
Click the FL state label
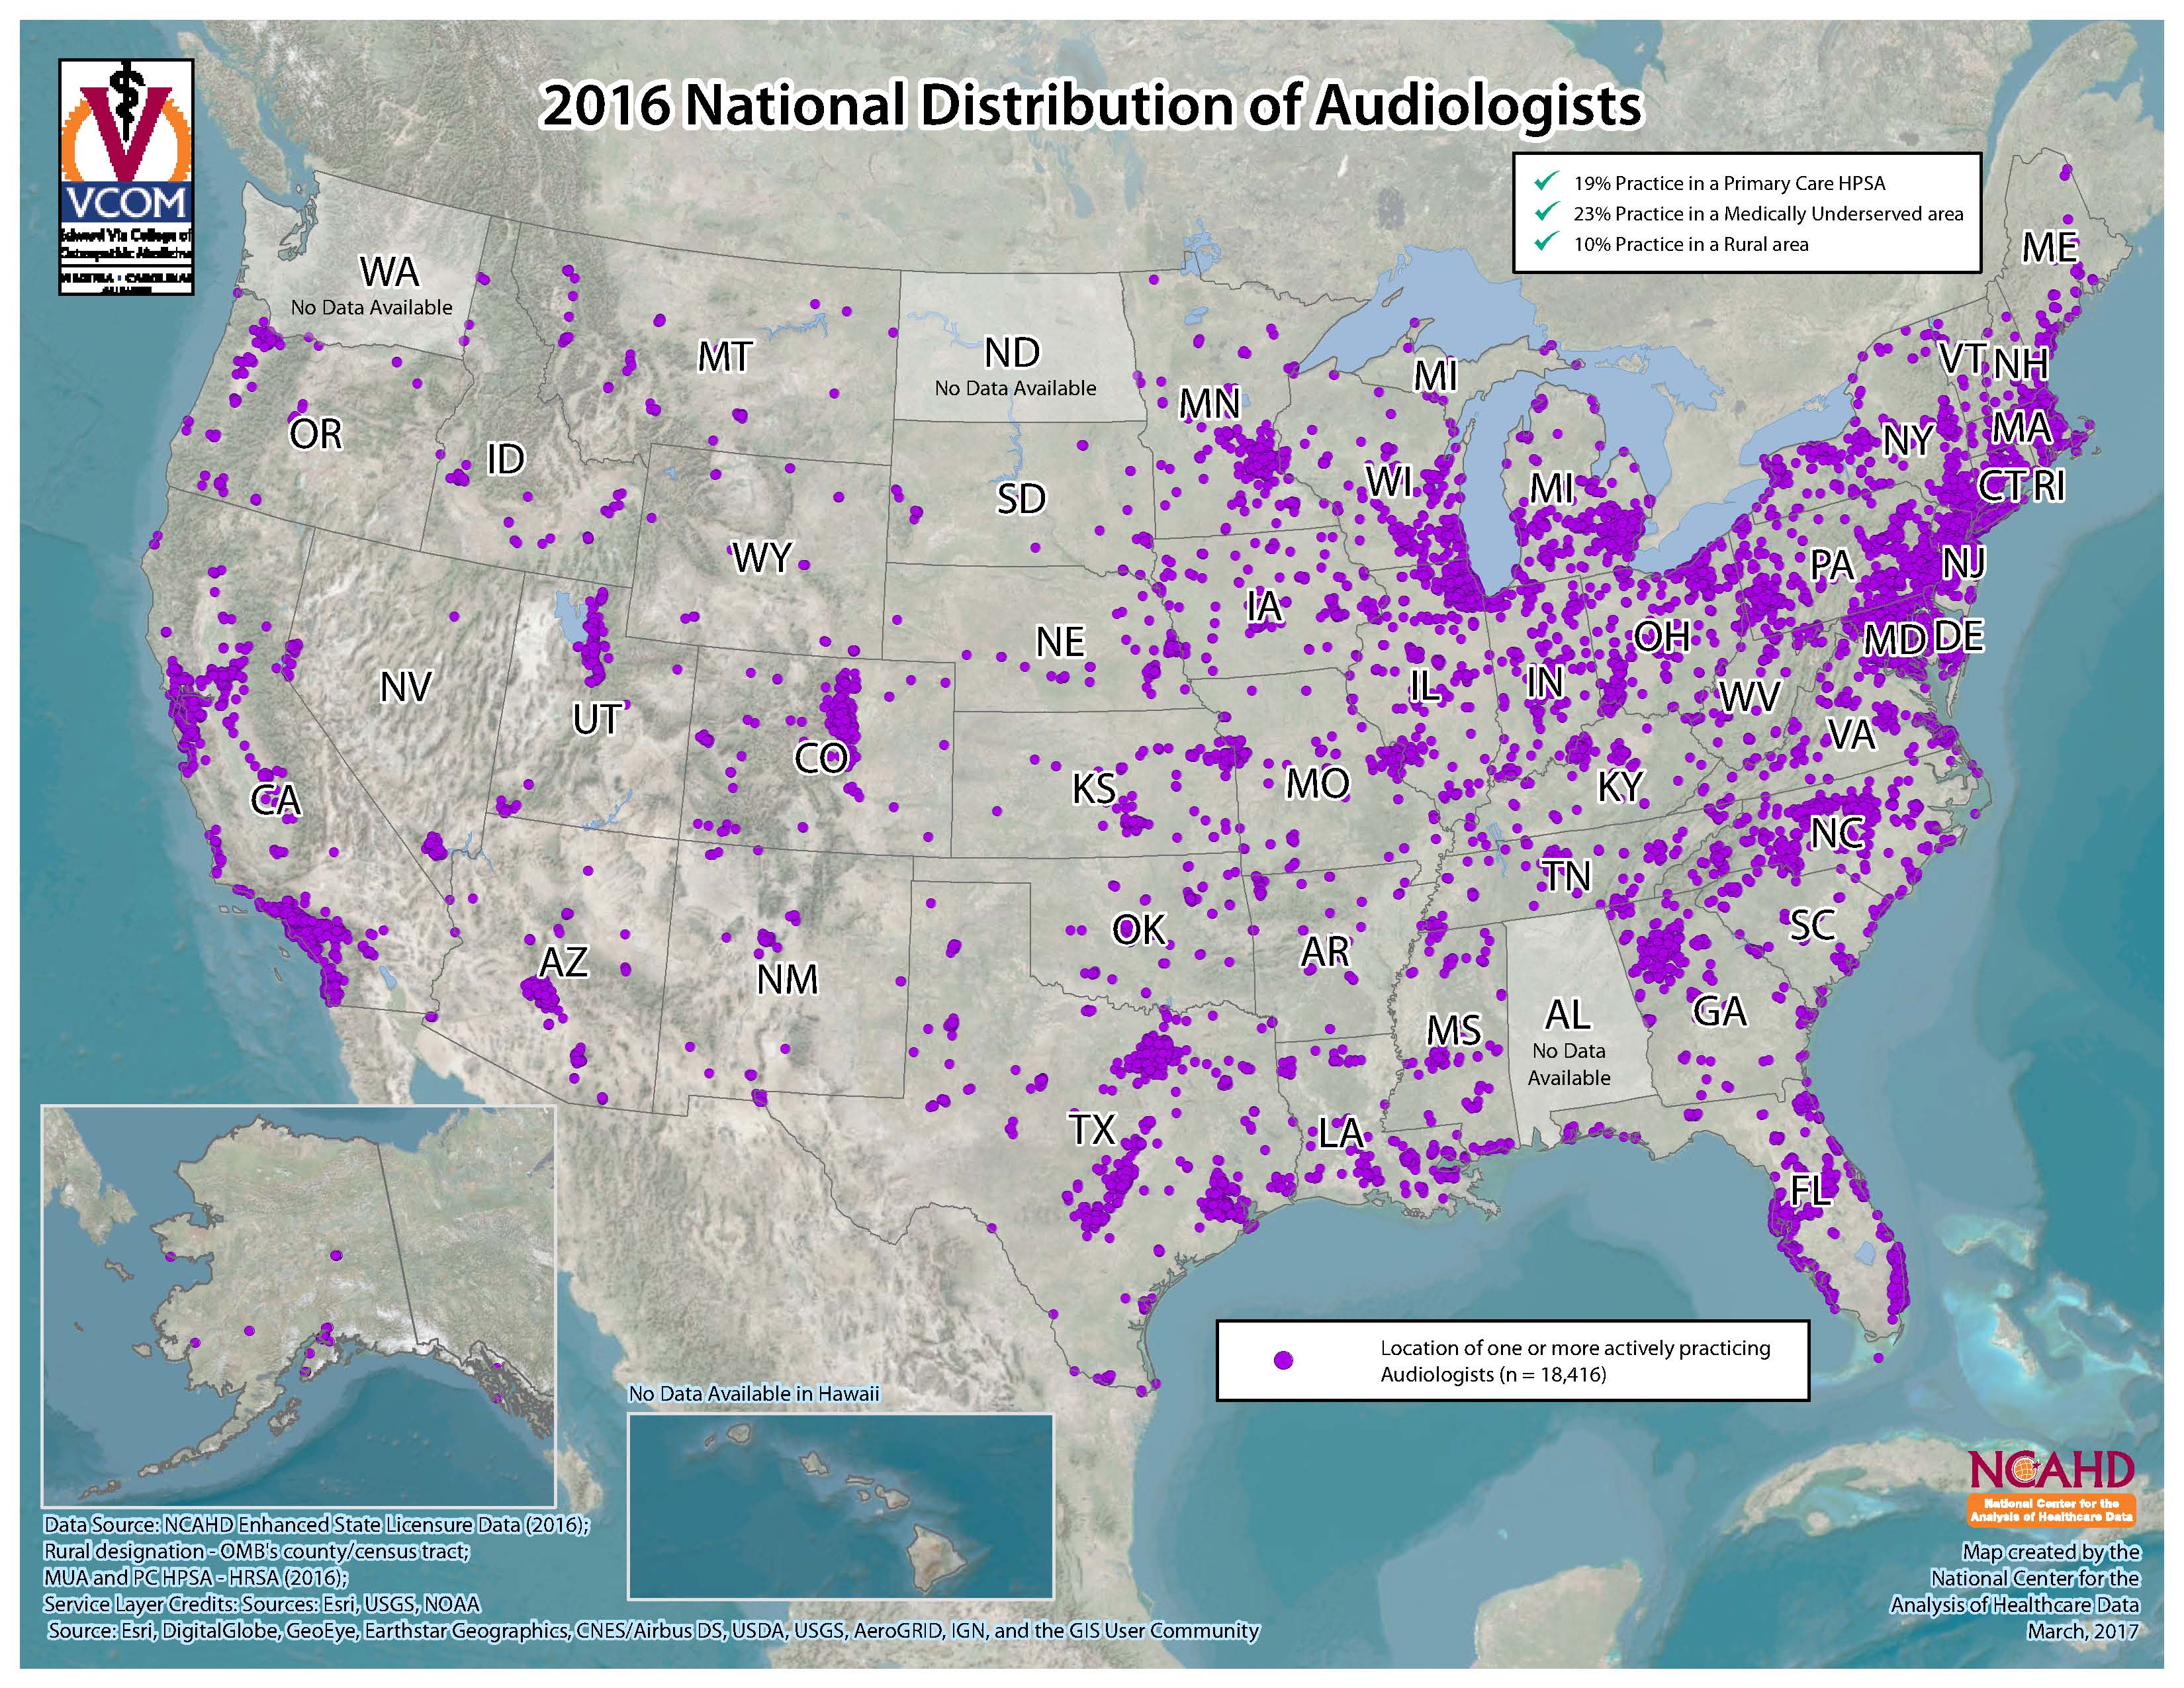[x=1811, y=1190]
